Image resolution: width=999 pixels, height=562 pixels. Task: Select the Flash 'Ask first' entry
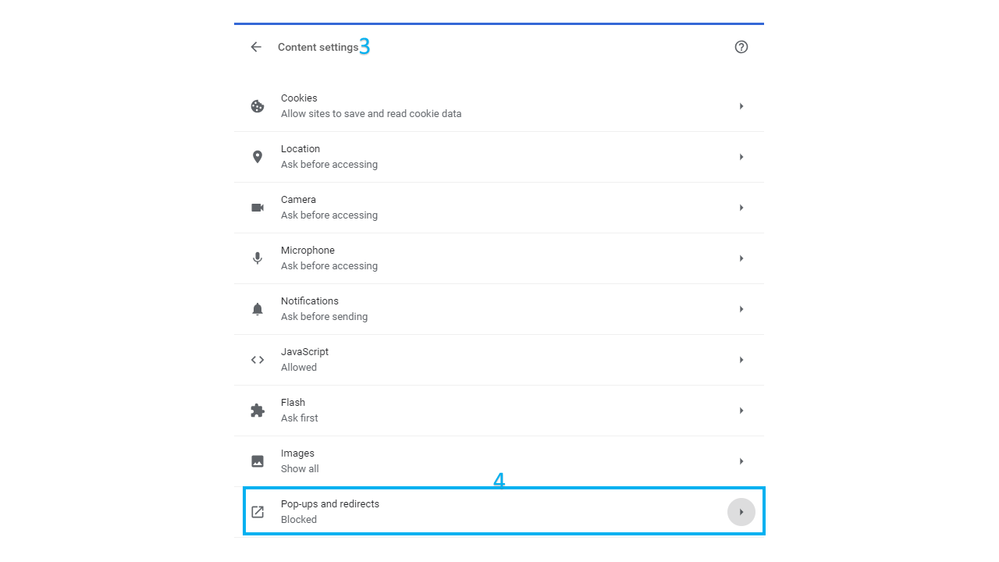pyautogui.click(x=299, y=418)
